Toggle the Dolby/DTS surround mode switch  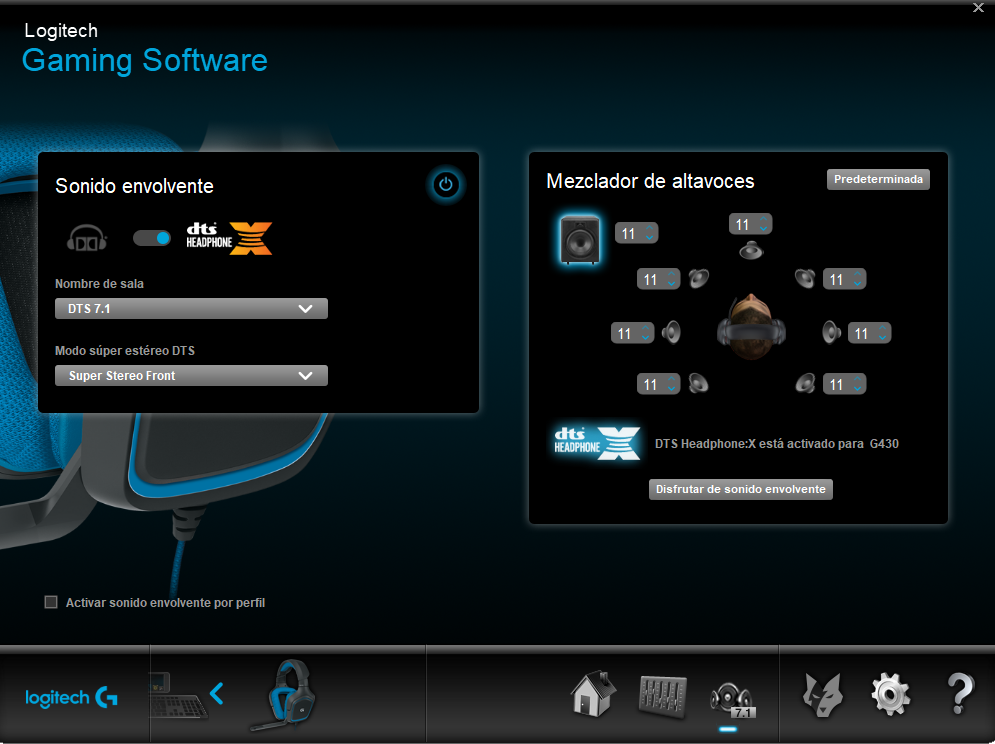pyautogui.click(x=152, y=238)
